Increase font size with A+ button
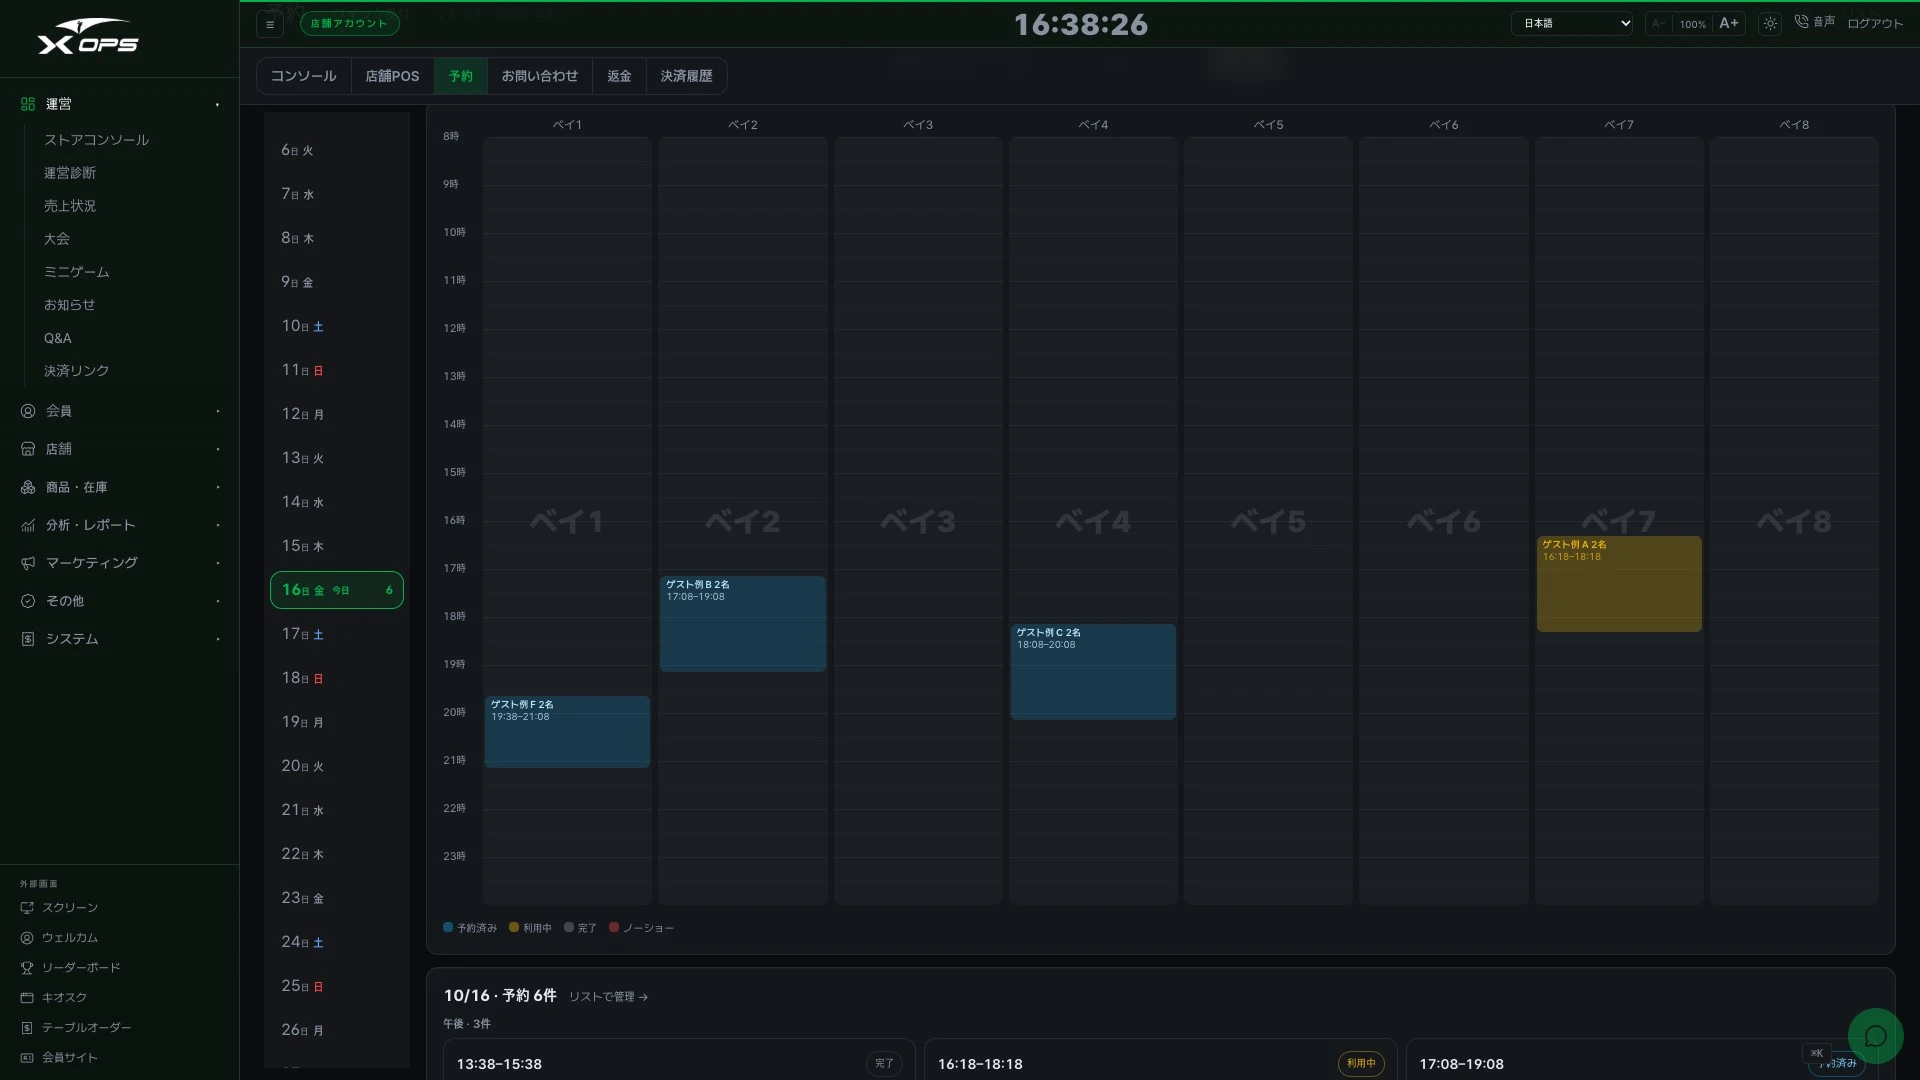The image size is (1920, 1080). [1729, 23]
